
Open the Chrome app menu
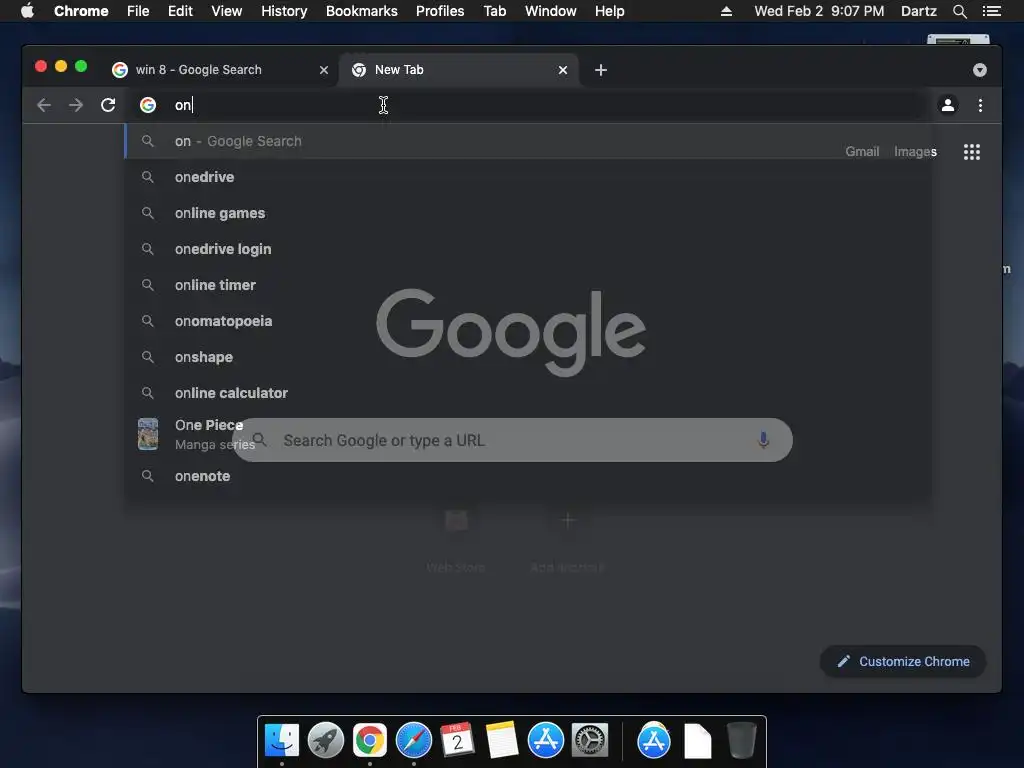81,11
